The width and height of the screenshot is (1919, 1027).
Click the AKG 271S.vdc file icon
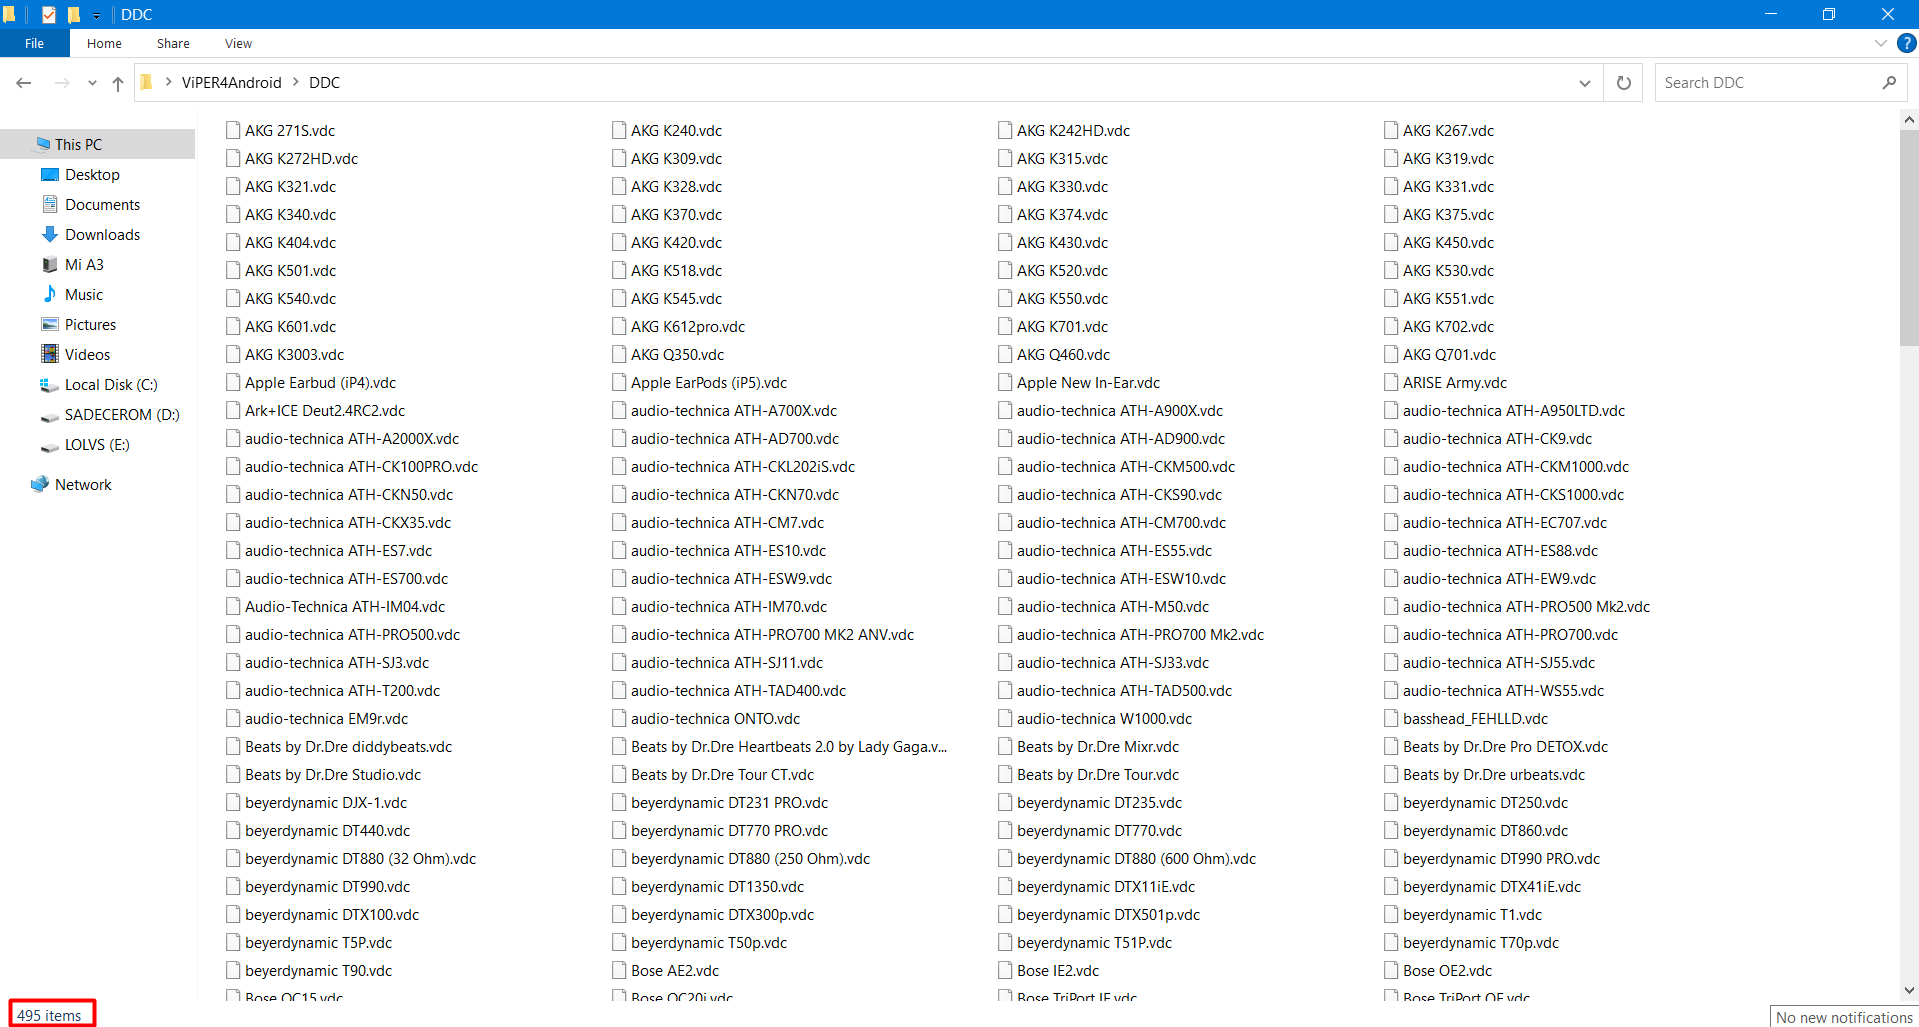pos(233,130)
